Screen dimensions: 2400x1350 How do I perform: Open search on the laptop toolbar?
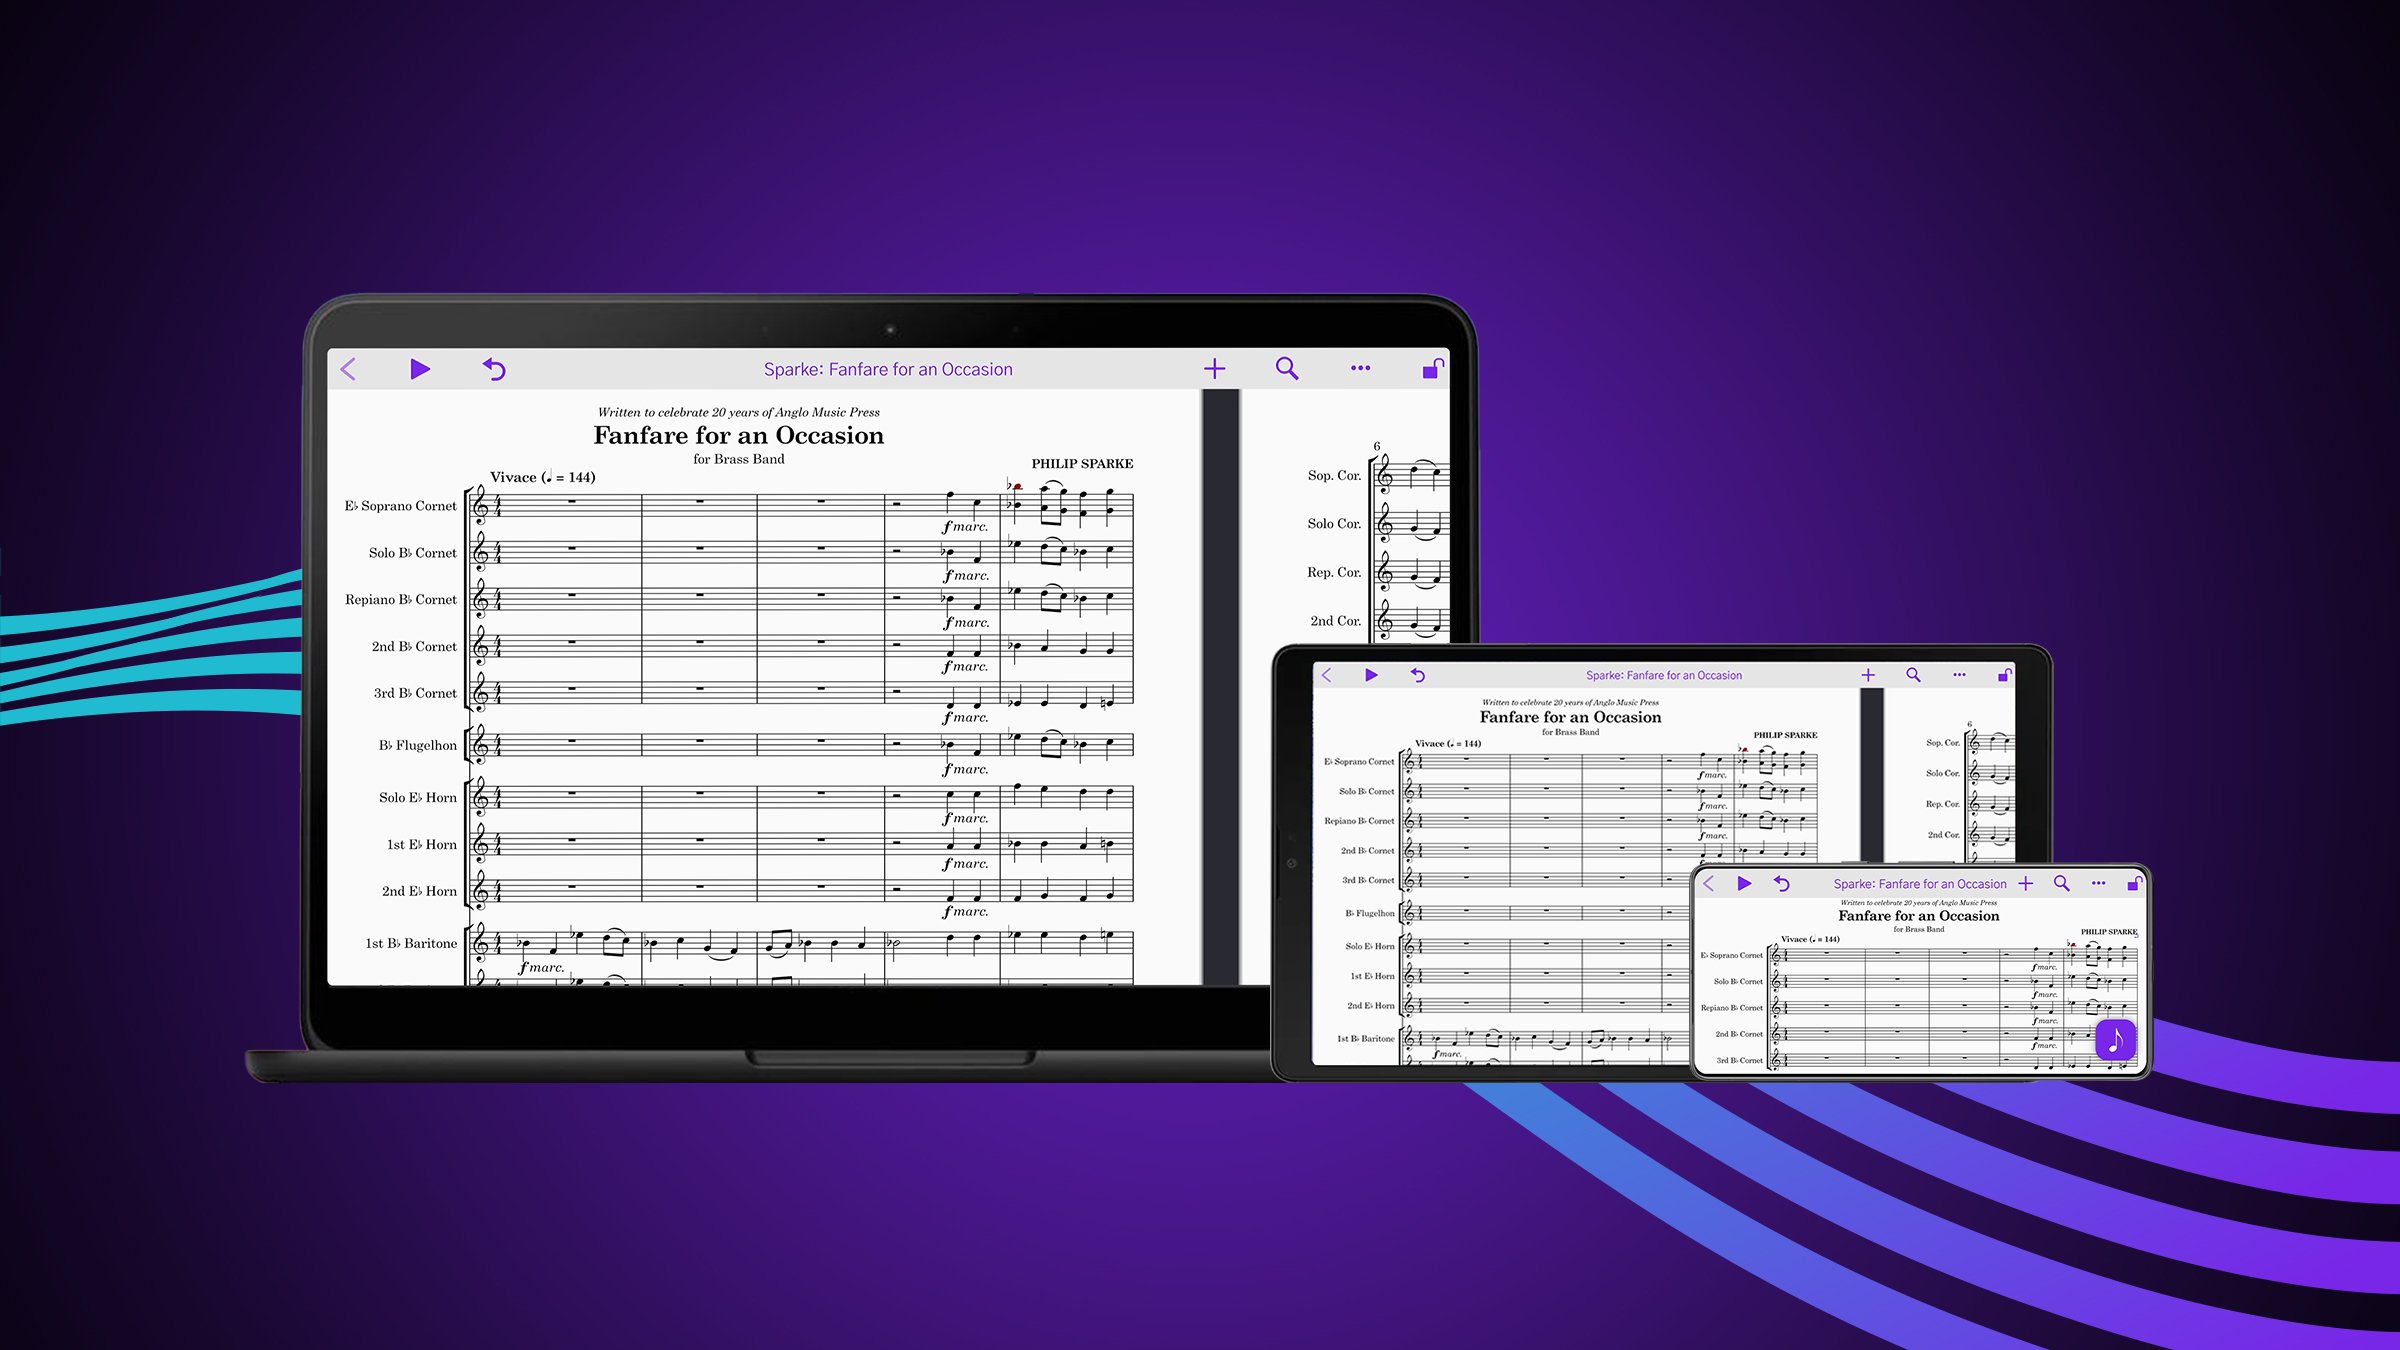[1287, 369]
